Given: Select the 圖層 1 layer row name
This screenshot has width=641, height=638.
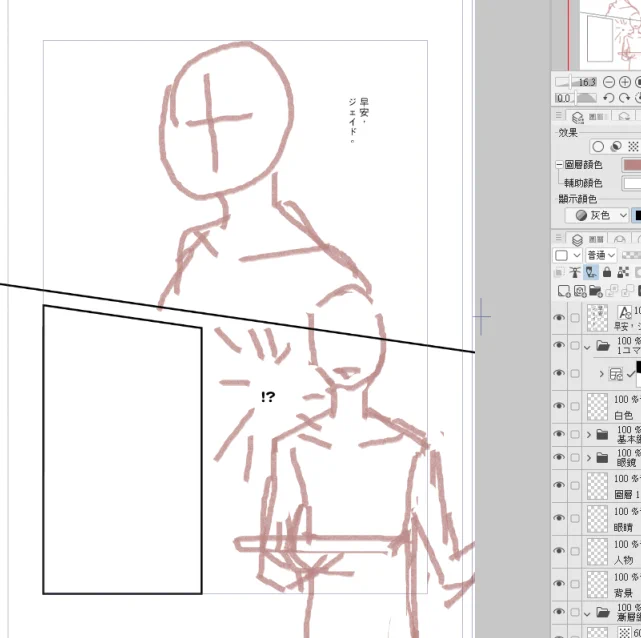Looking at the screenshot, I should 626,495.
